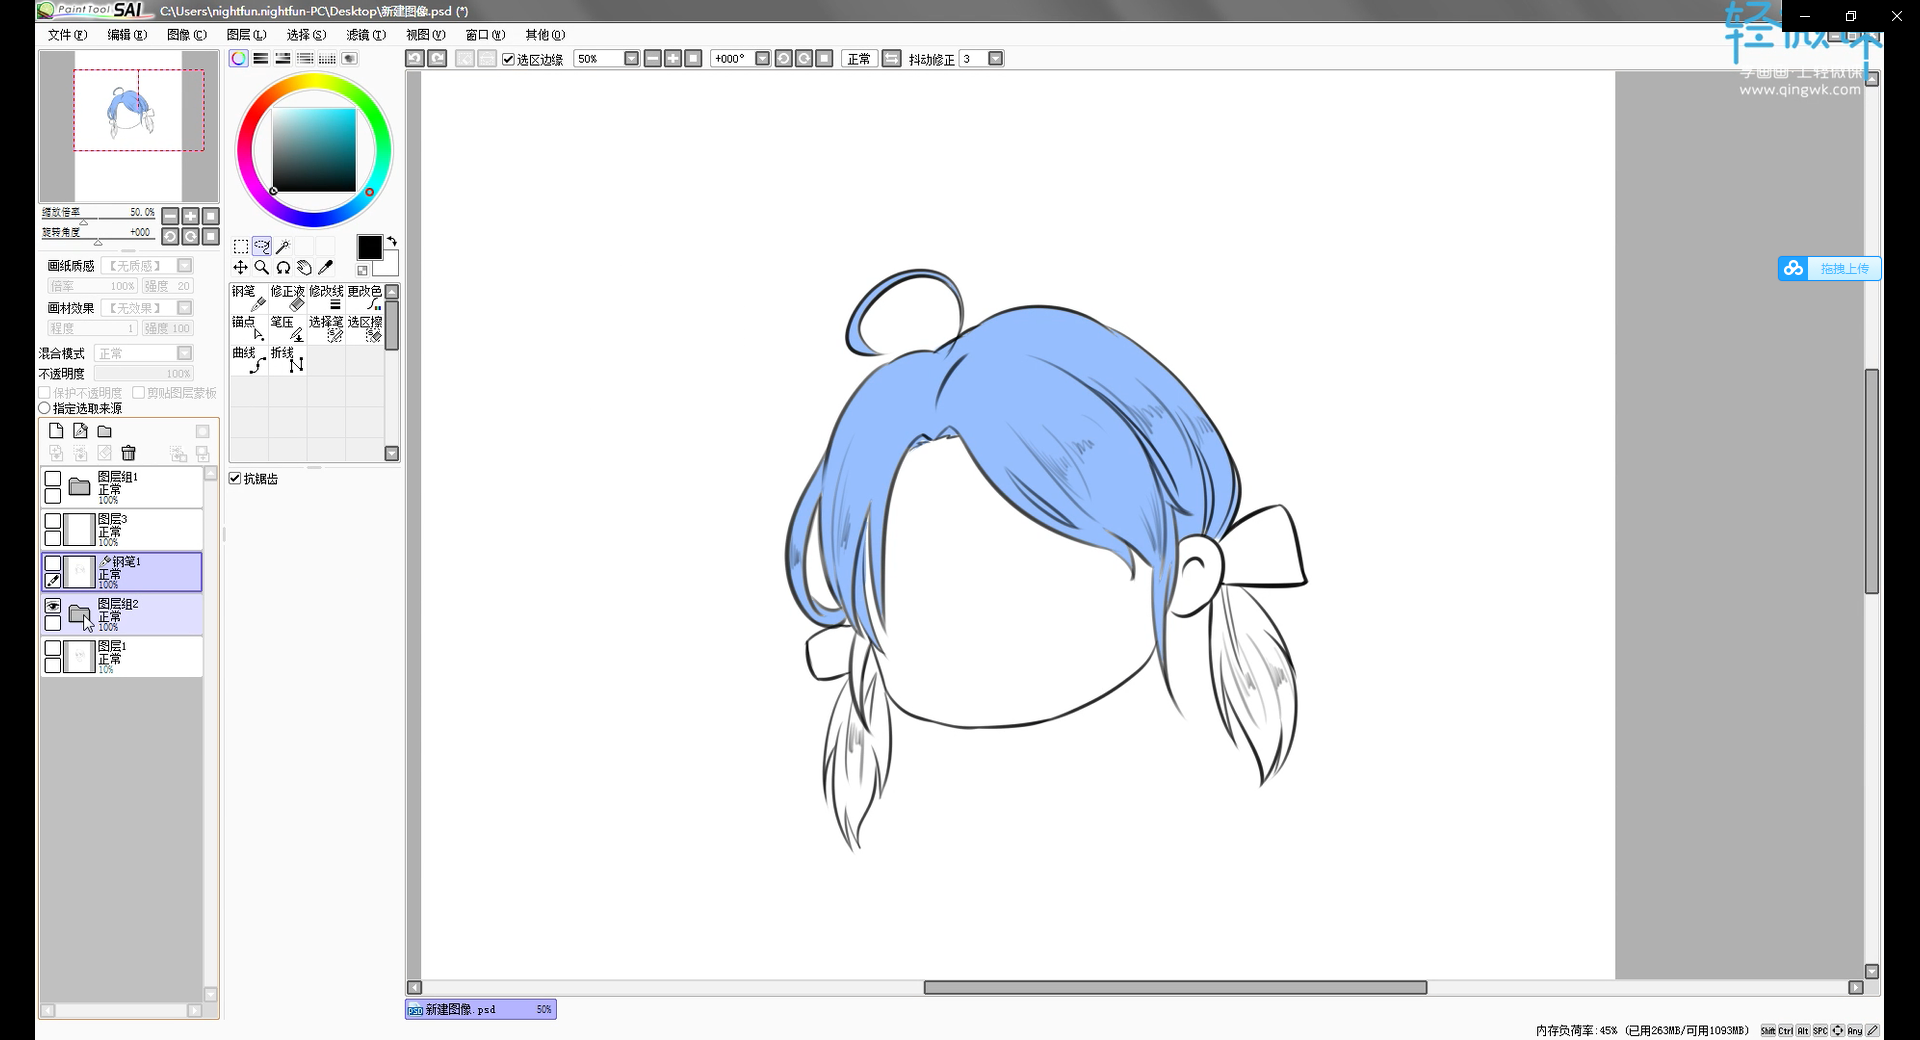The image size is (1920, 1040).
Task: Rotate view counterclockwise in navigator panel
Action: tap(170, 237)
